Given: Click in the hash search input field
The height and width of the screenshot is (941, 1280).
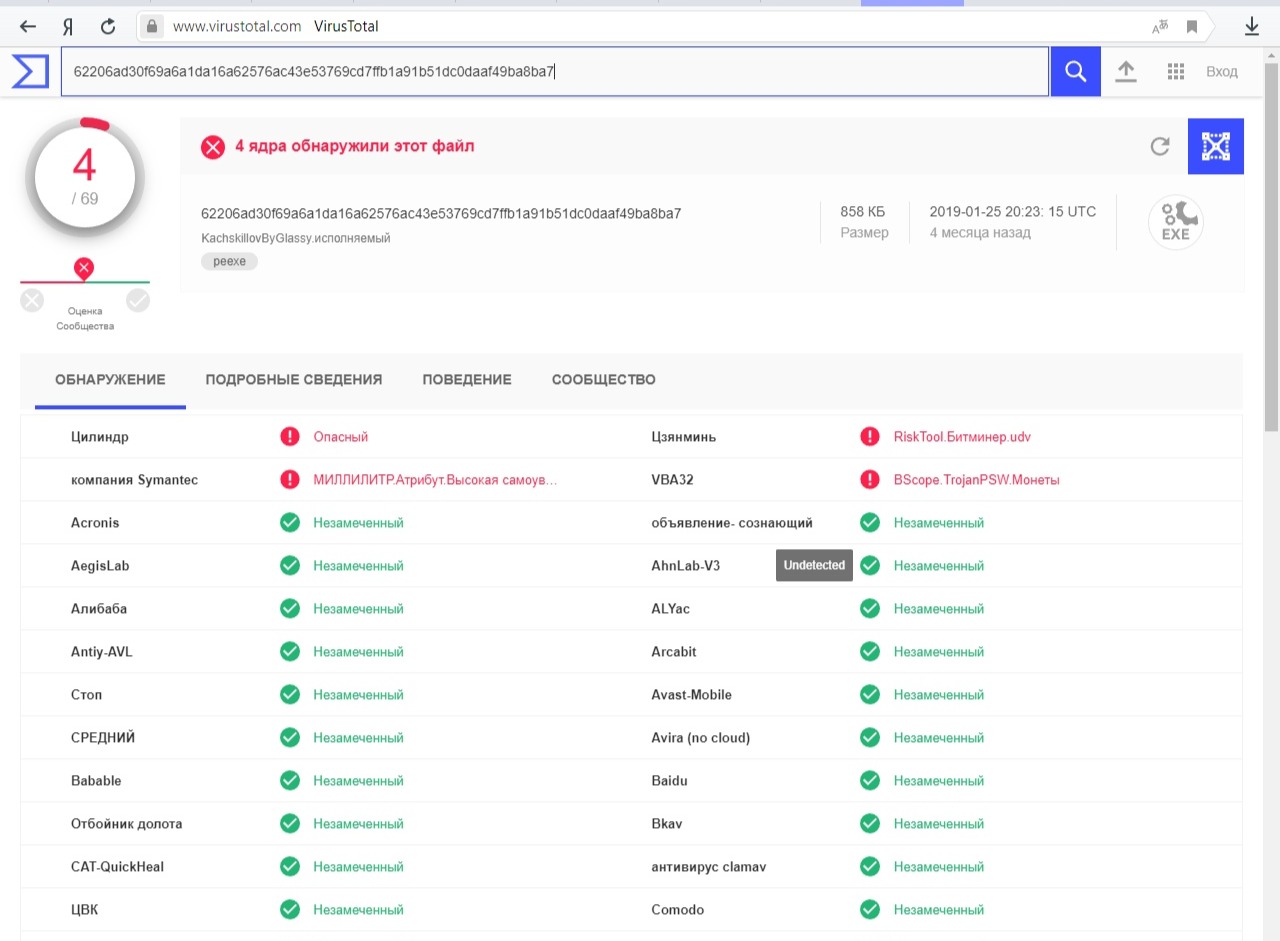Looking at the screenshot, I should [x=555, y=71].
